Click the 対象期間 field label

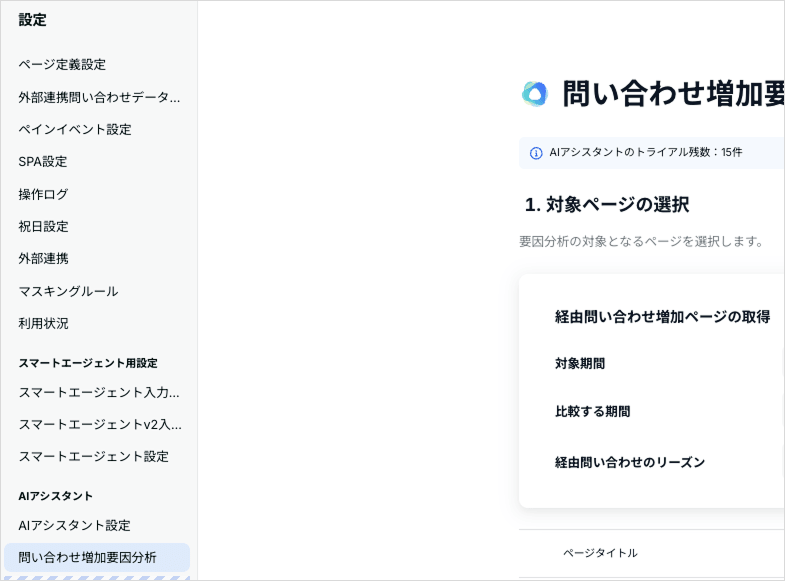(580, 363)
